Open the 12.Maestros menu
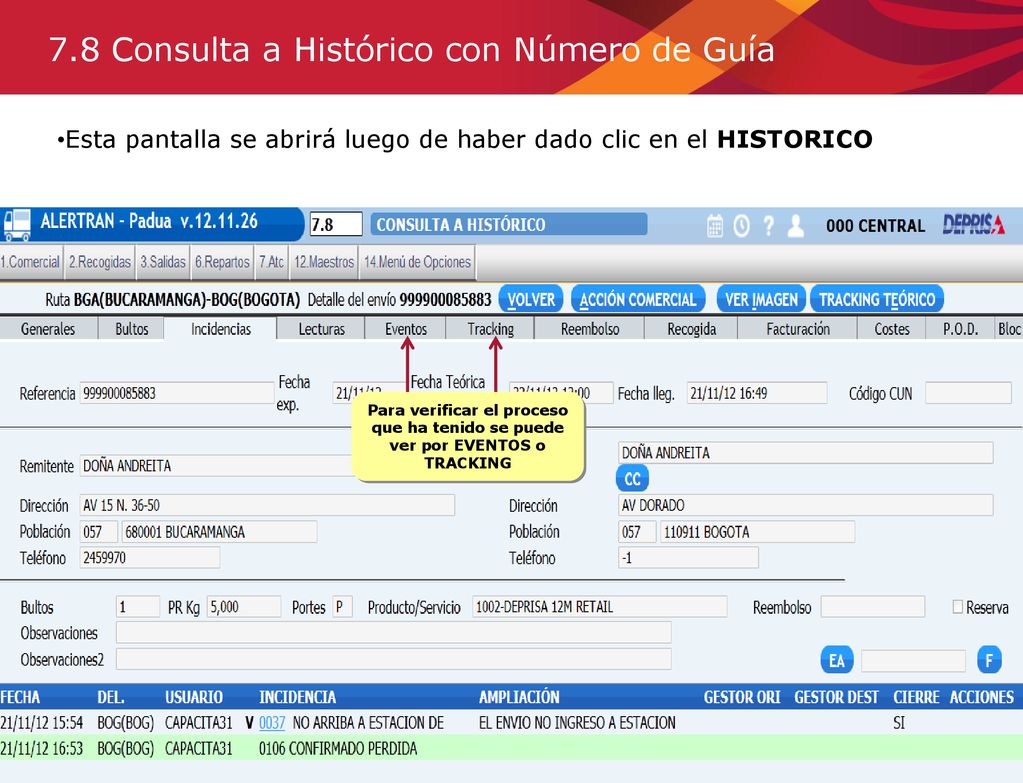This screenshot has height=783, width=1023. tap(324, 262)
